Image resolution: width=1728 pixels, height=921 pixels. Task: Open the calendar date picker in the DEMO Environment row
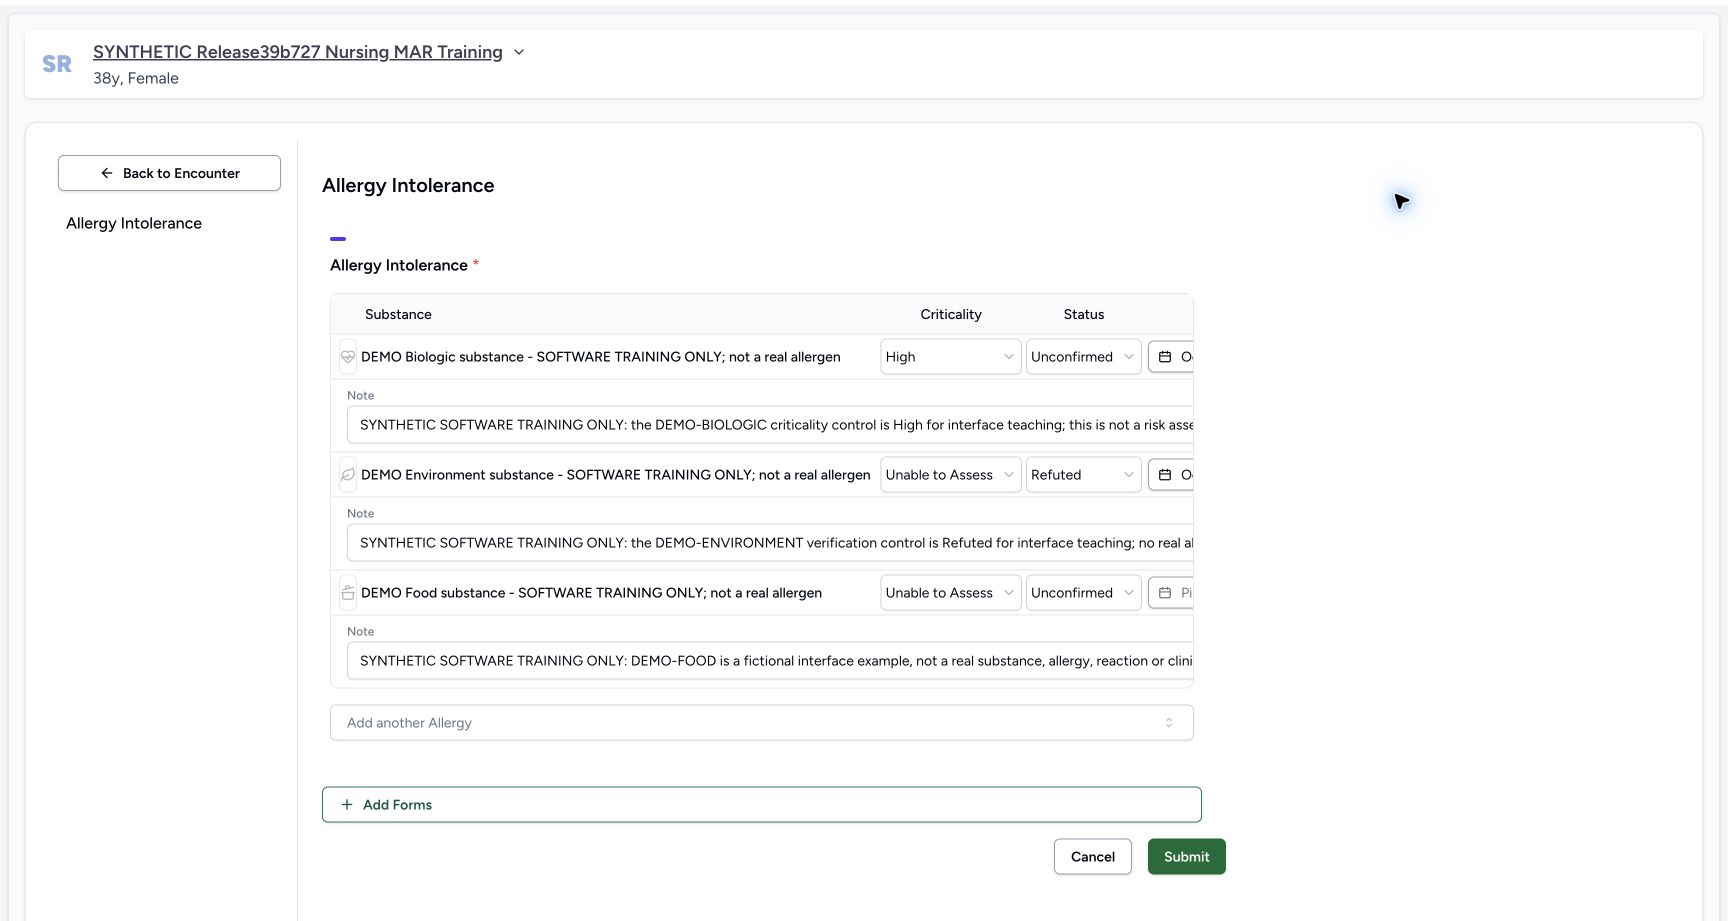point(1171,475)
